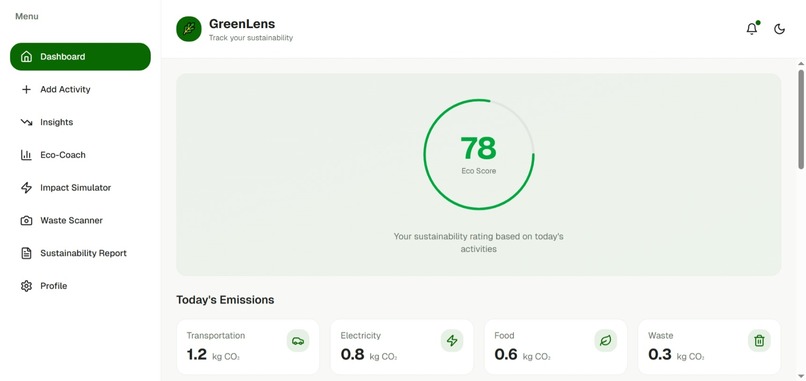
Task: Click the car icon on Transportation card
Action: click(298, 340)
